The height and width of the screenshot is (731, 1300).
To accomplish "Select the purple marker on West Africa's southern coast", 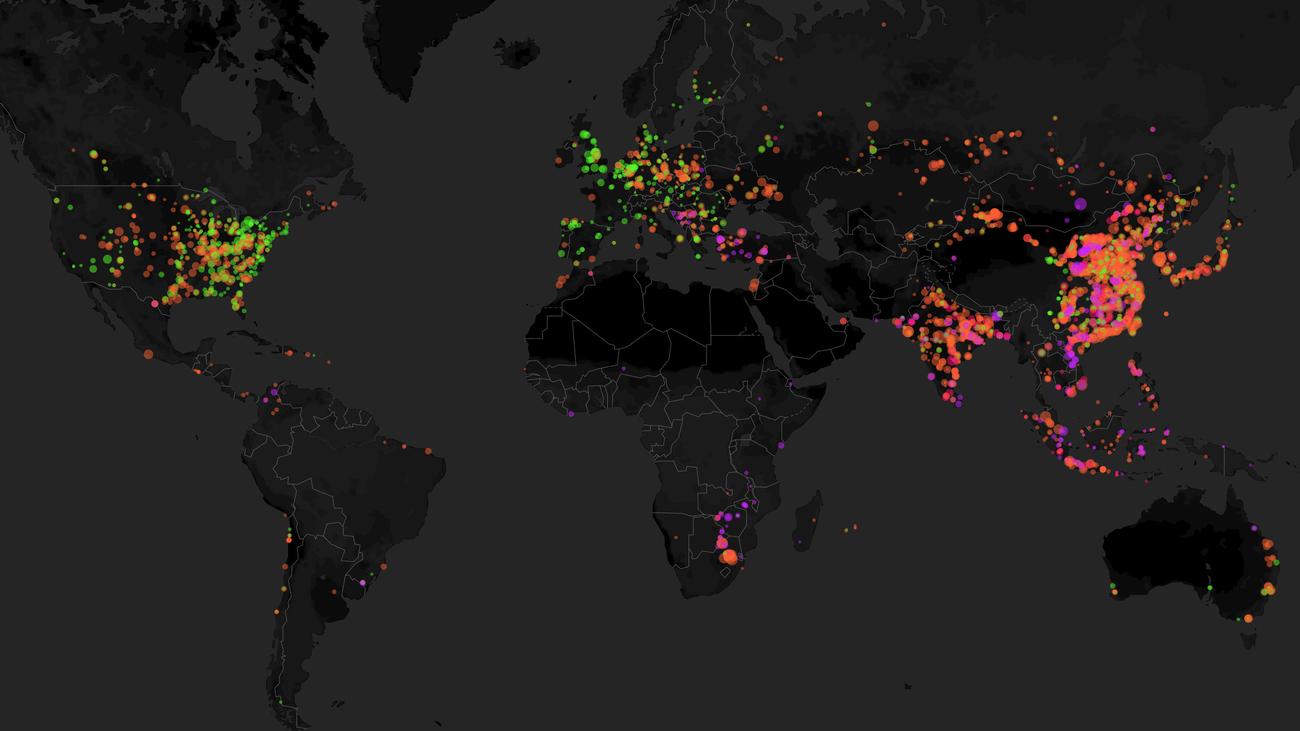I will tap(571, 413).
